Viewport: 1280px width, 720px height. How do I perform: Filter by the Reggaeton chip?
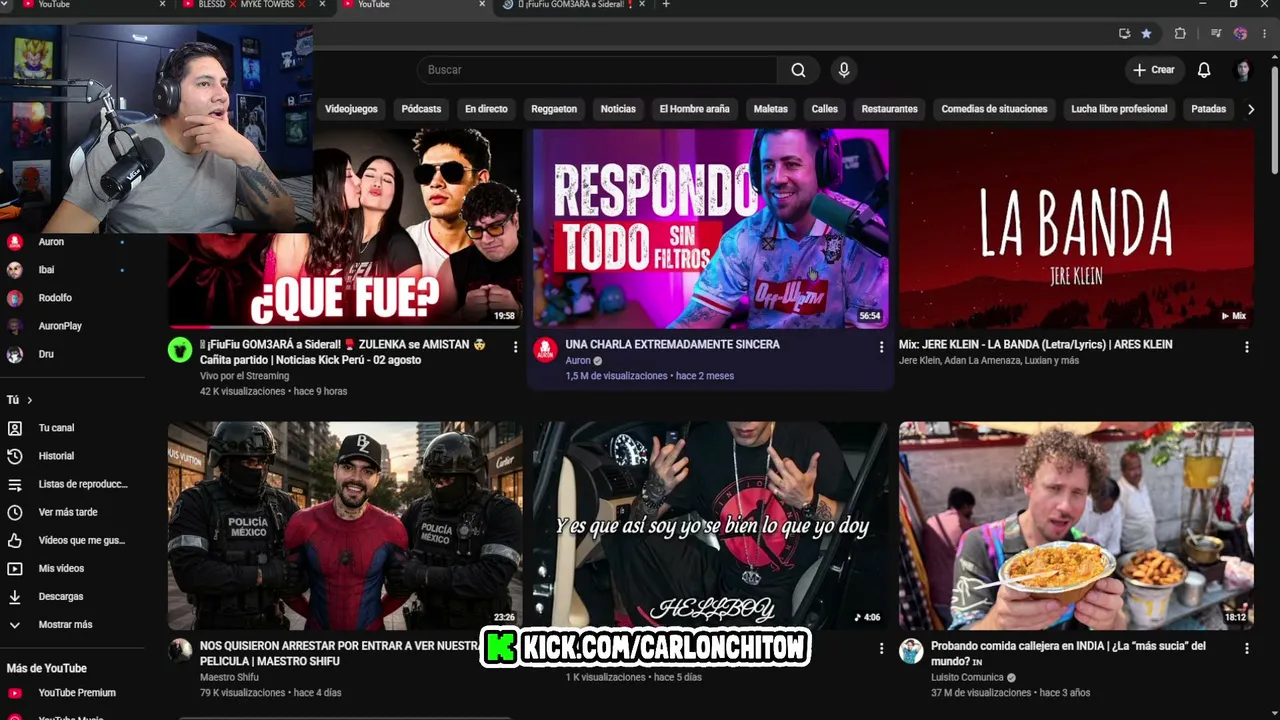554,109
